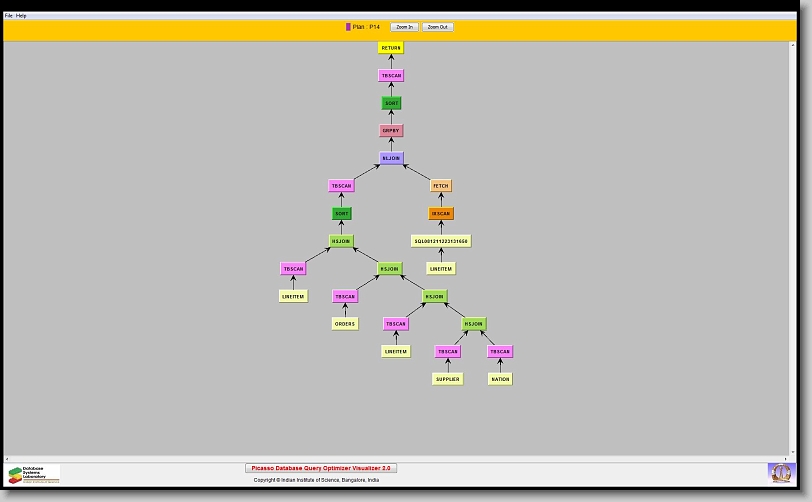Viewport: 812px width, 502px height.
Task: Select the GRPBY operator node
Action: (x=391, y=131)
